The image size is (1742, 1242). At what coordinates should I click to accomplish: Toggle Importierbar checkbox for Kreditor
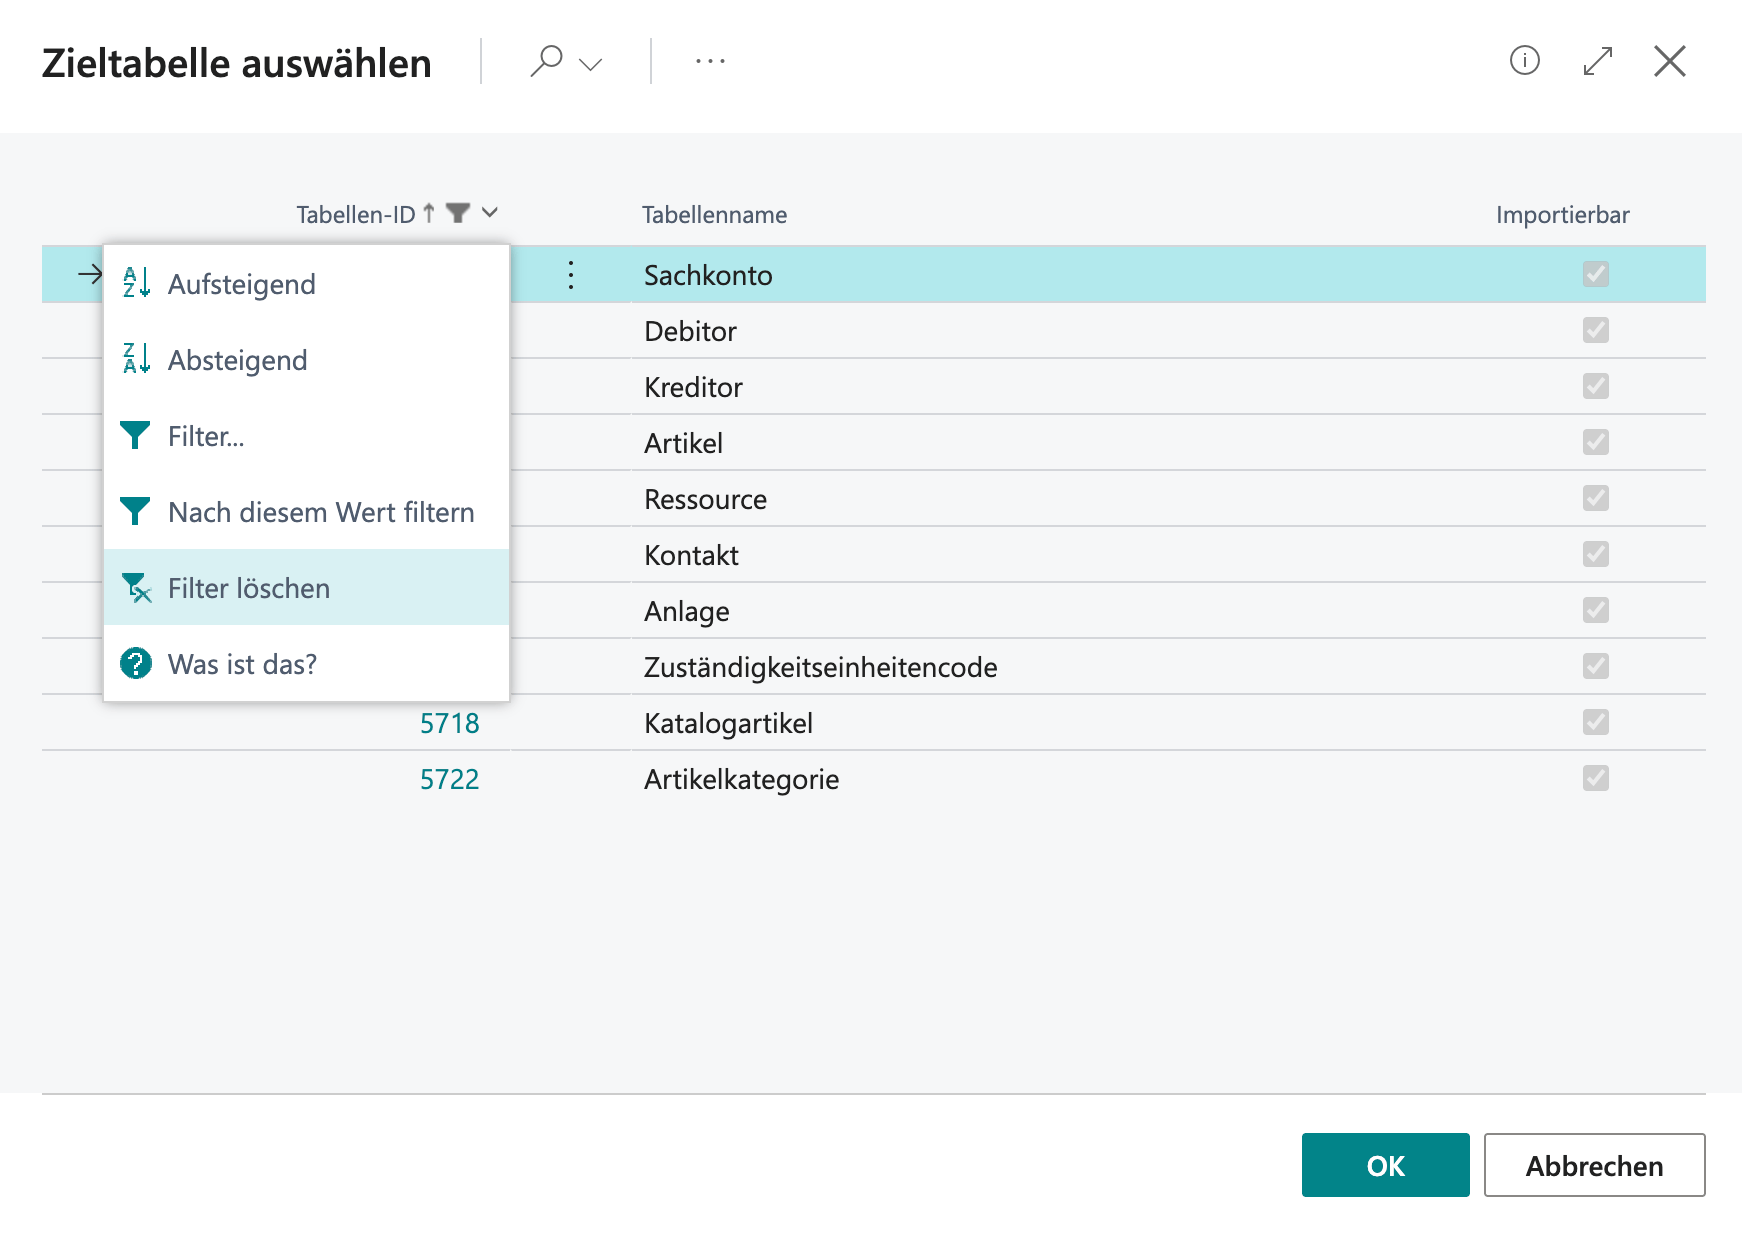[1596, 386]
